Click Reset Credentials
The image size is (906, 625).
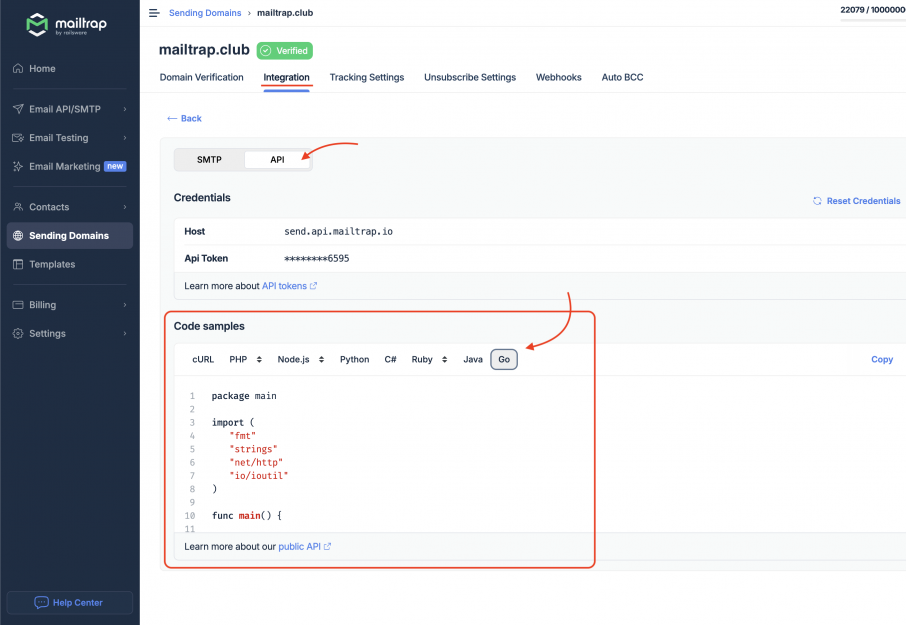point(856,200)
